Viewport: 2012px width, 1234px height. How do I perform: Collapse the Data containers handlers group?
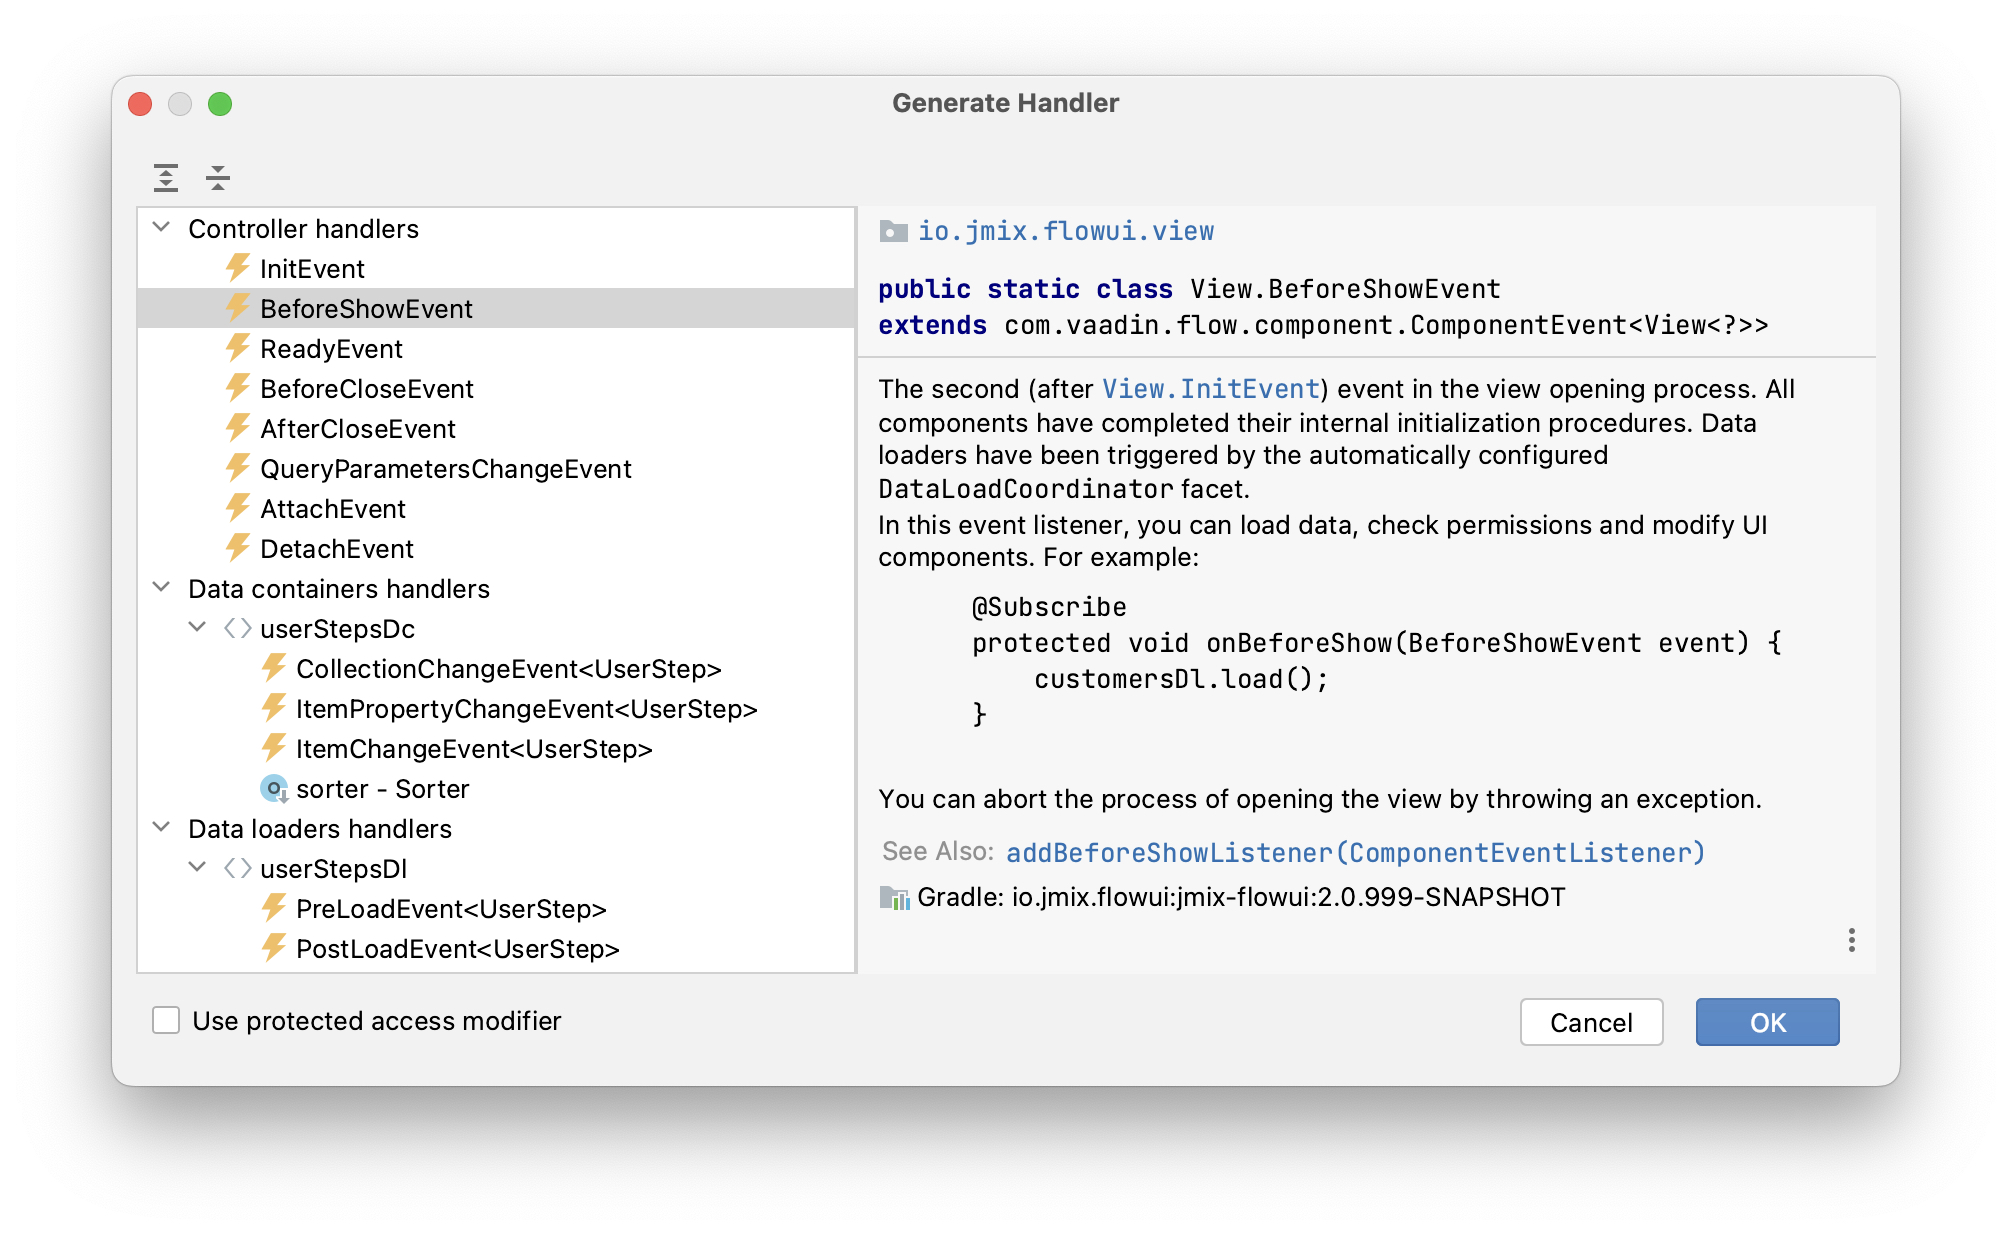pyautogui.click(x=161, y=588)
